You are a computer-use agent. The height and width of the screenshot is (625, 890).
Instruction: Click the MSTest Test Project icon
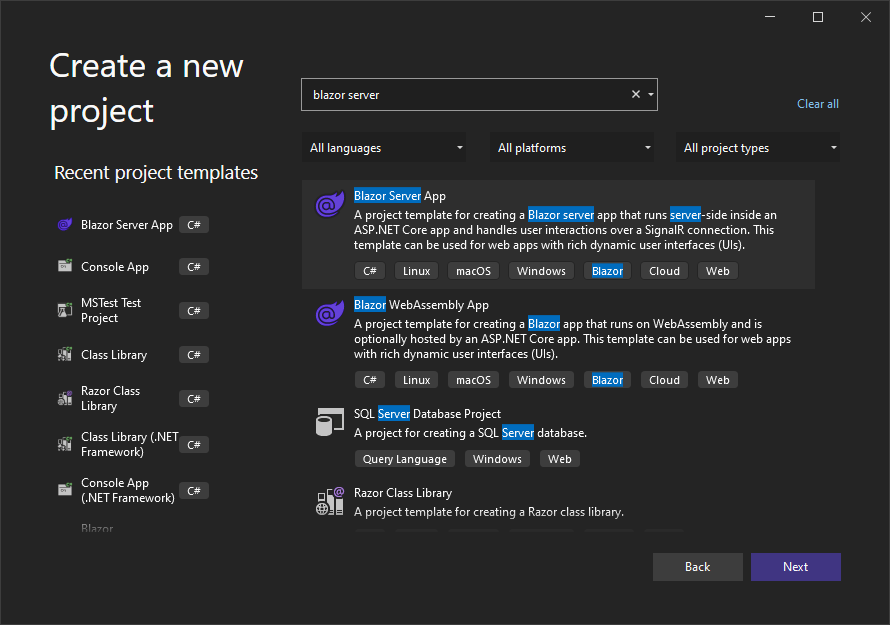65,310
